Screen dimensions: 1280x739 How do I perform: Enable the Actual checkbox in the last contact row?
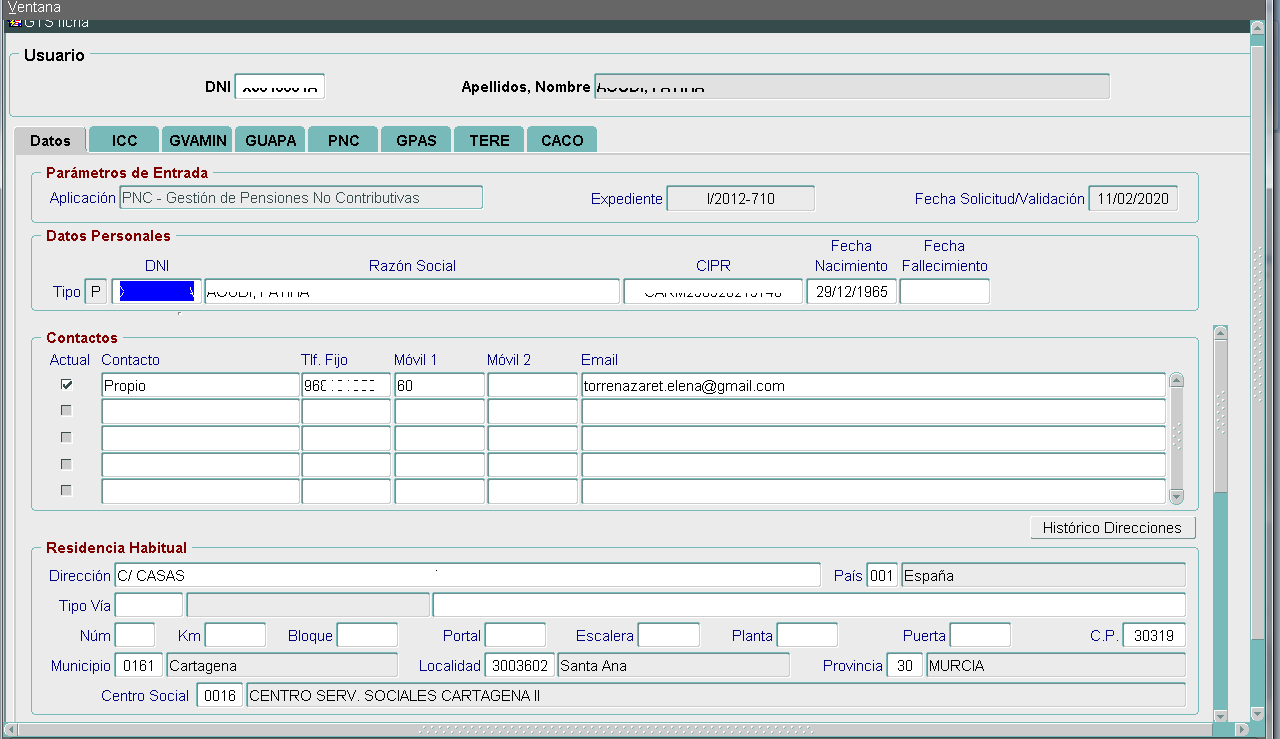point(67,490)
